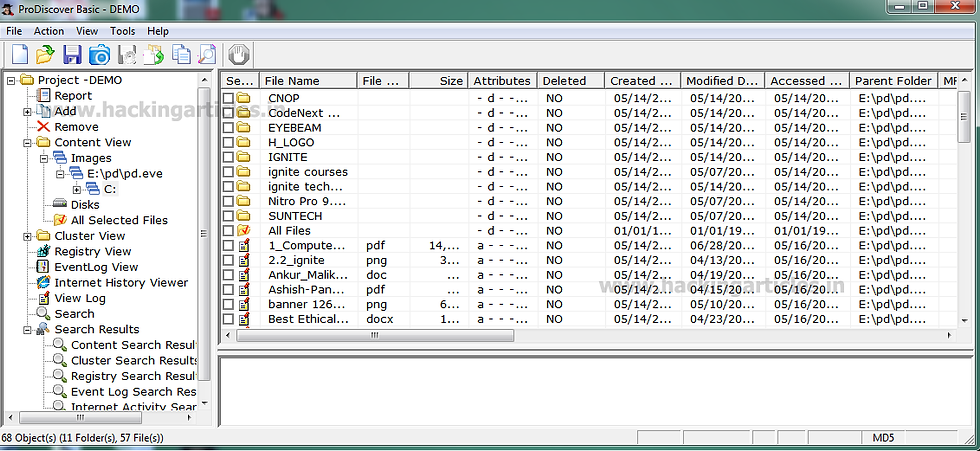Tick the checkbox for Best Ethical docx file
This screenshot has height=451, width=980.
coord(228,319)
